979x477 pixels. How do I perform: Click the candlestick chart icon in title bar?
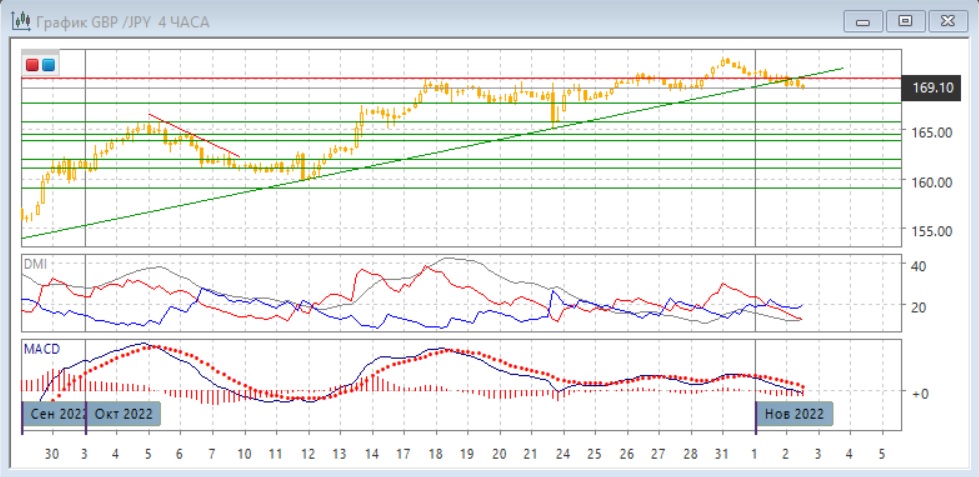(x=16, y=19)
